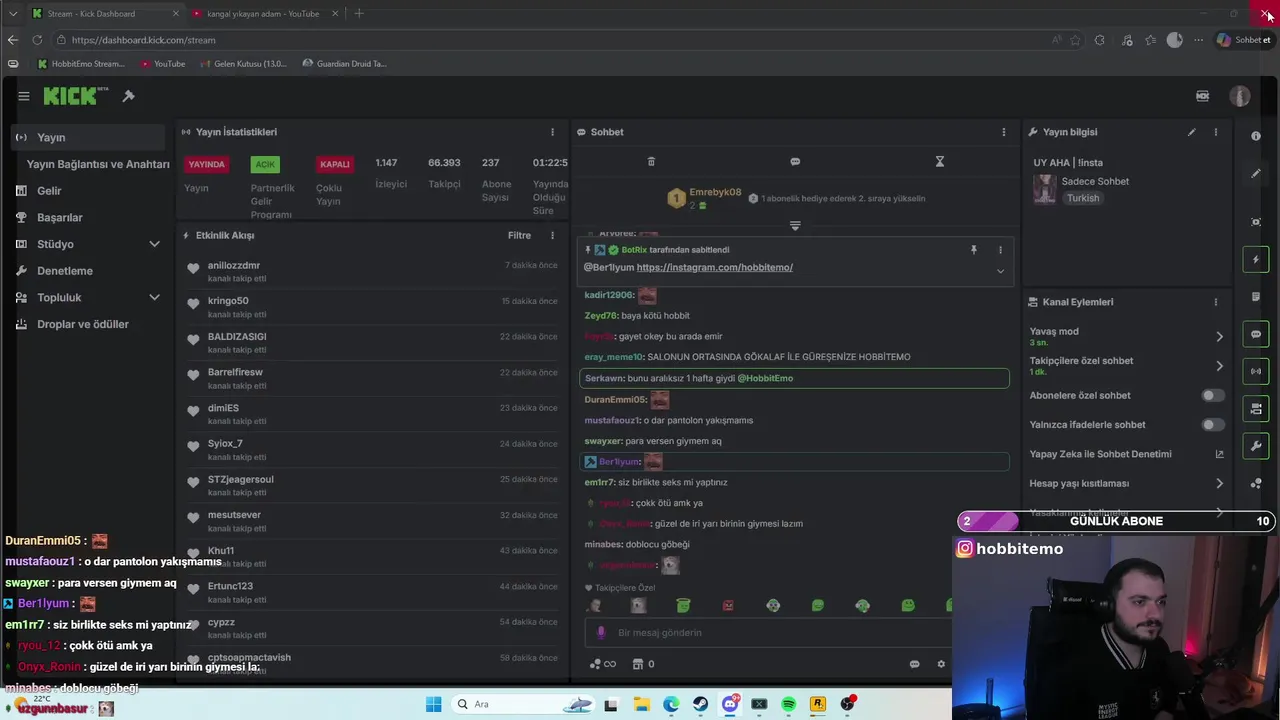Click the Windows Start button
1280x720 pixels.
(x=433, y=704)
